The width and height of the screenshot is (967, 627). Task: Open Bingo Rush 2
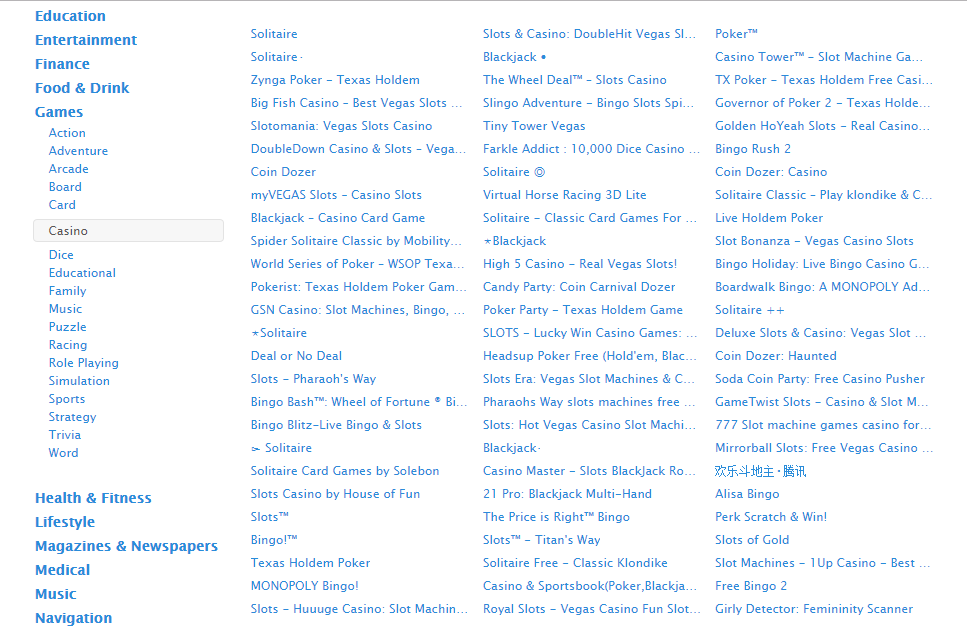point(753,149)
